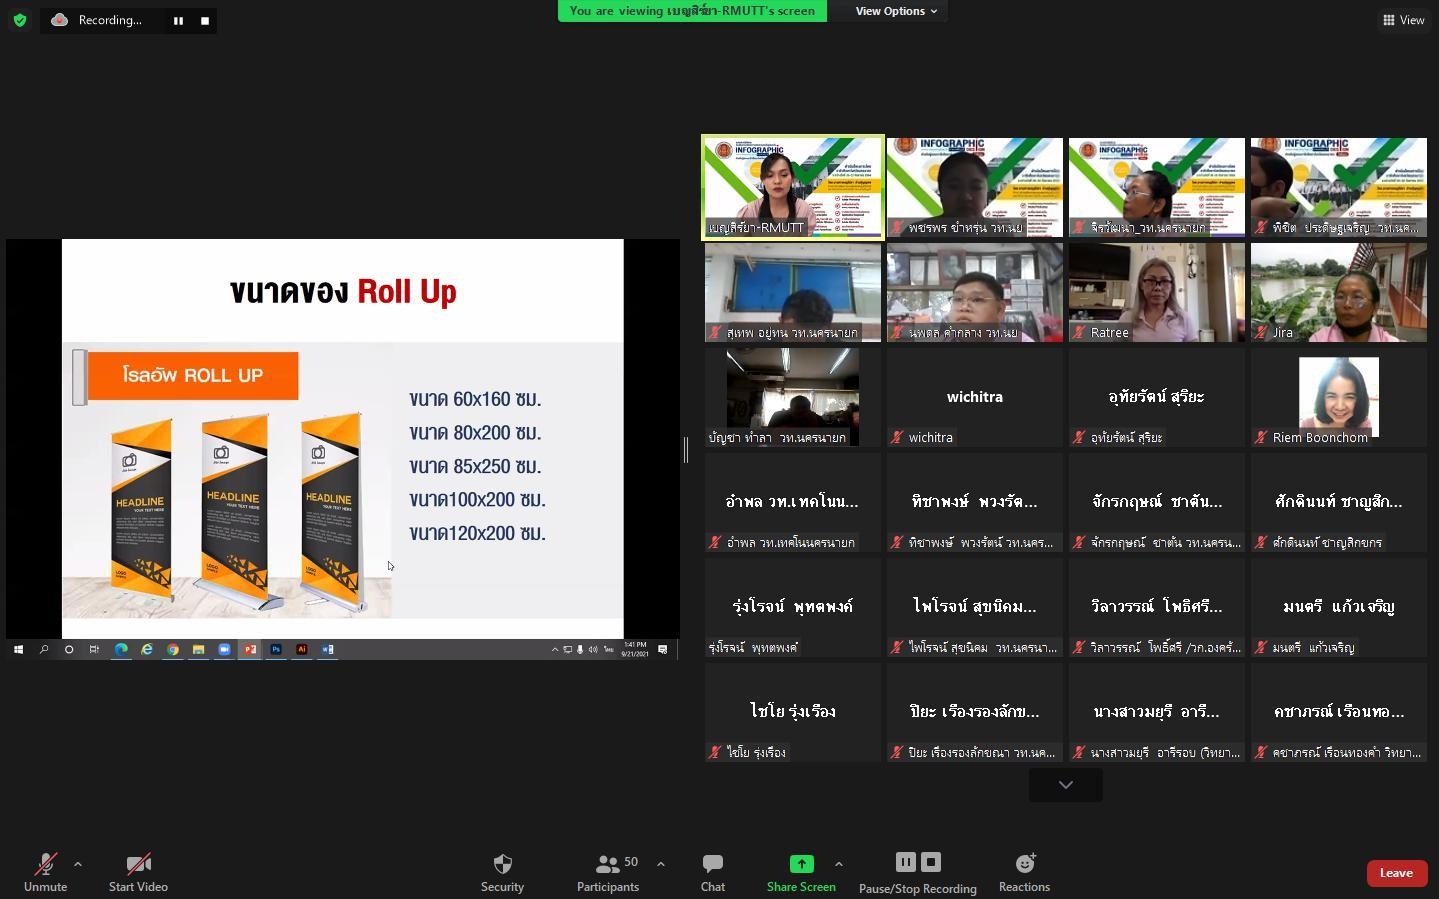The width and height of the screenshot is (1439, 899).
Task: Click the Cortana circle icon in shared taskbar
Action: click(x=69, y=650)
